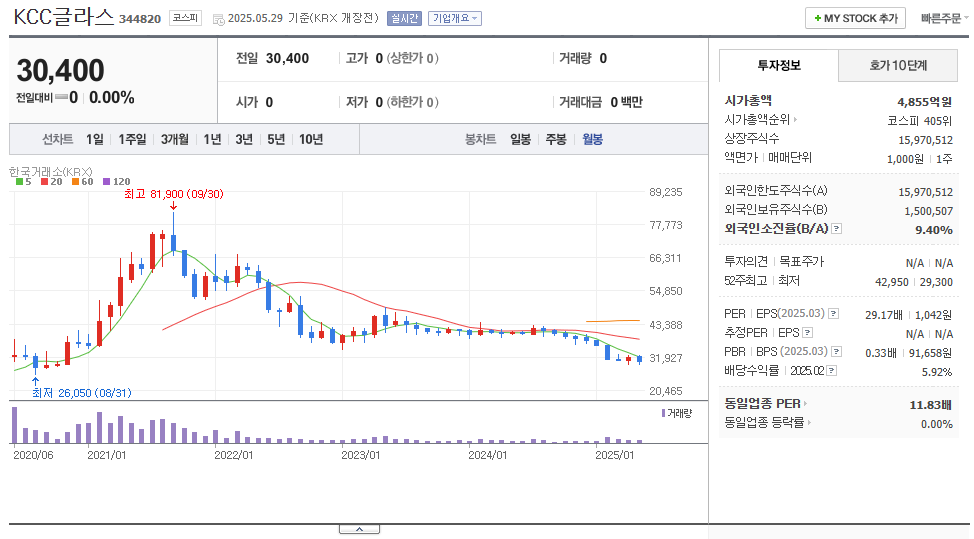Click the 코스피 market badge
This screenshot has height=539, width=974.
click(185, 18)
